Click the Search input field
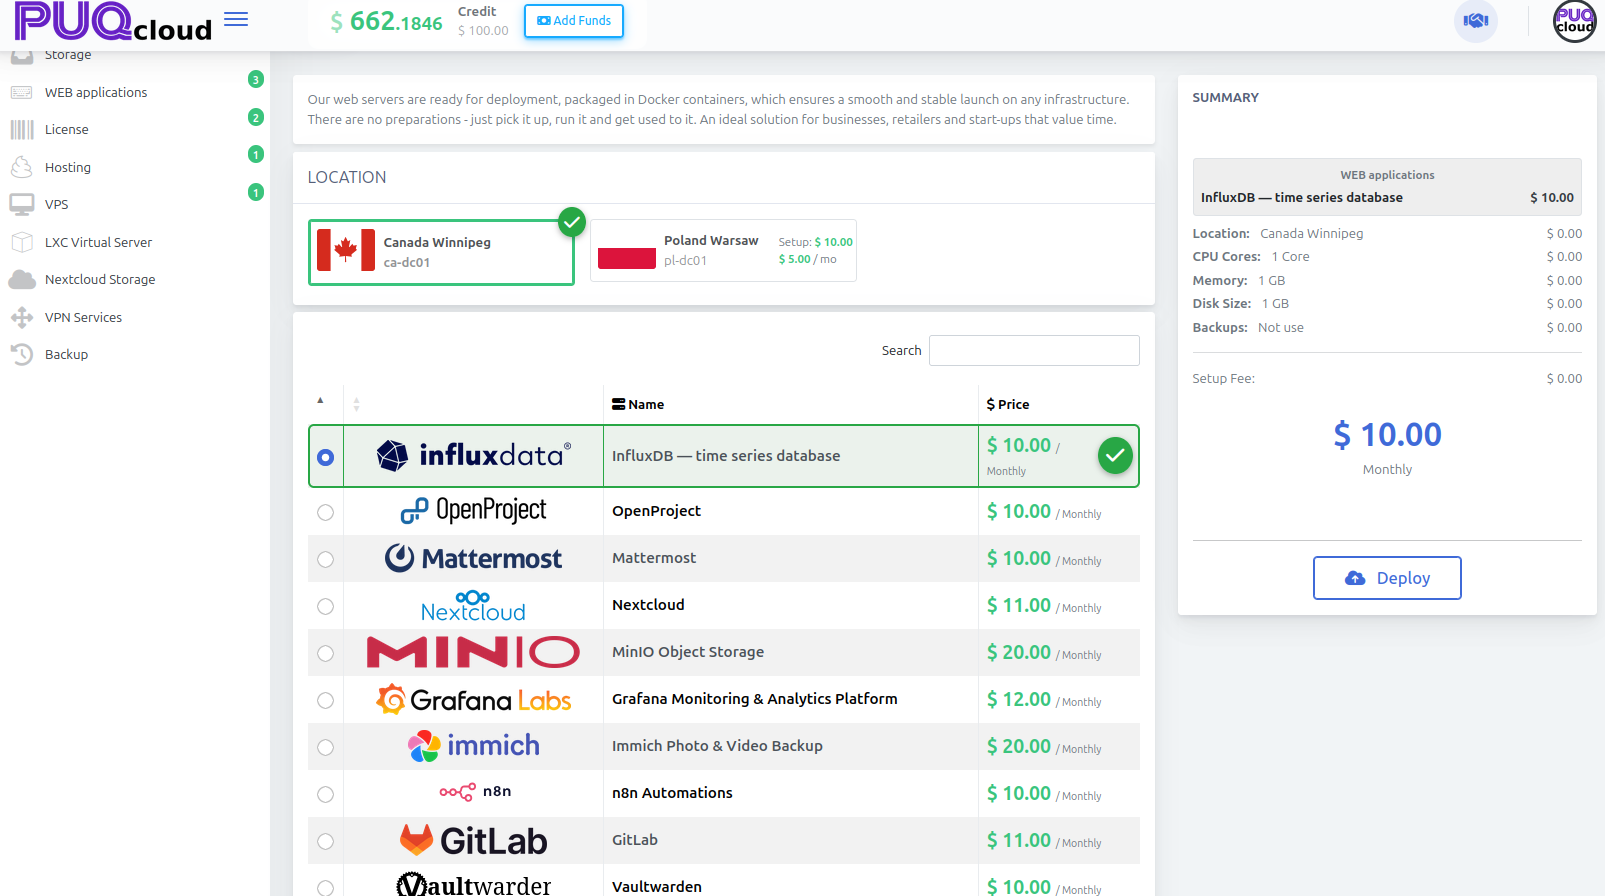This screenshot has height=896, width=1605. coord(1034,351)
